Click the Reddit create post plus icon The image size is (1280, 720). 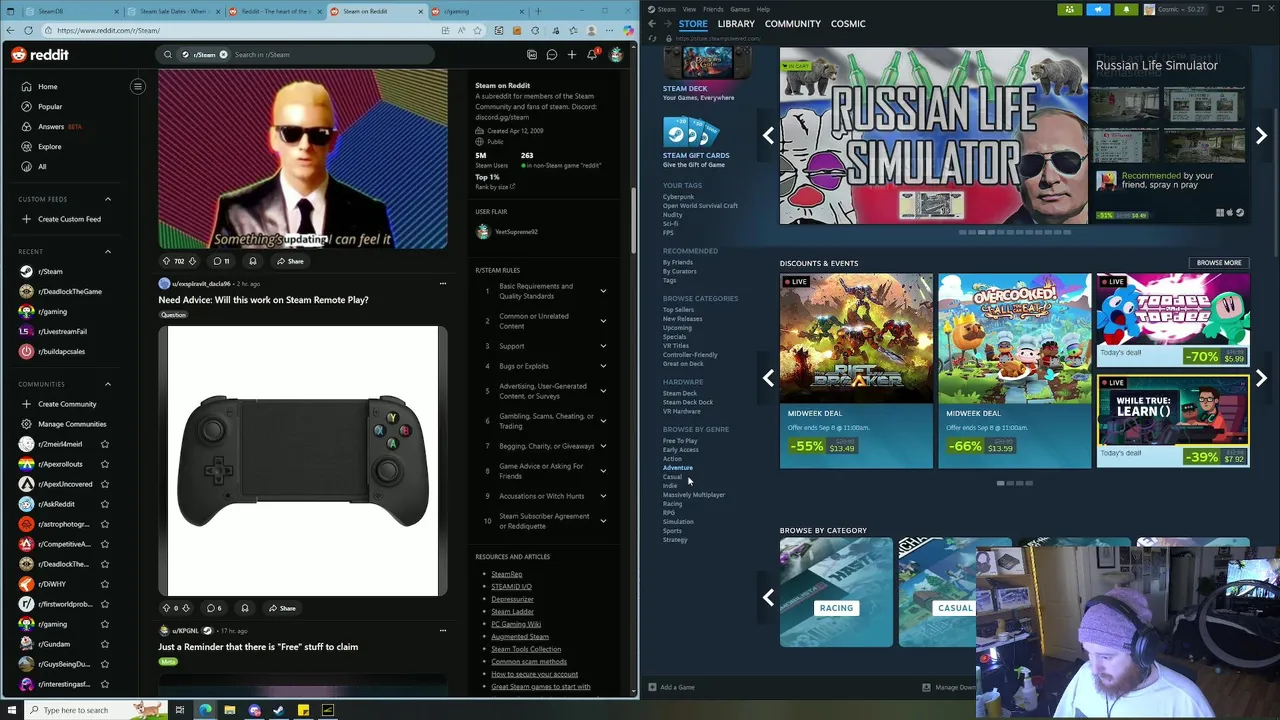click(572, 55)
